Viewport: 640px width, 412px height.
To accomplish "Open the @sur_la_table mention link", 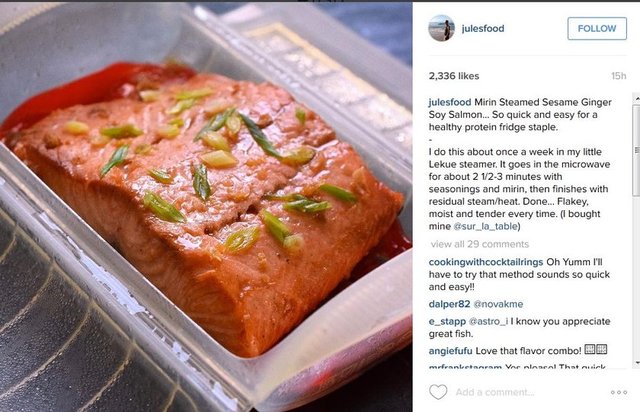I will [x=485, y=226].
